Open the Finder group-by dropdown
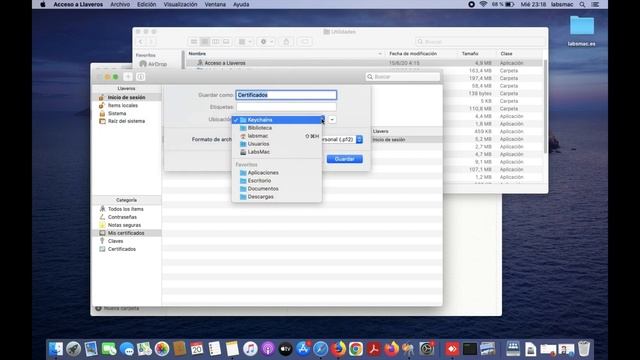 pos(245,42)
